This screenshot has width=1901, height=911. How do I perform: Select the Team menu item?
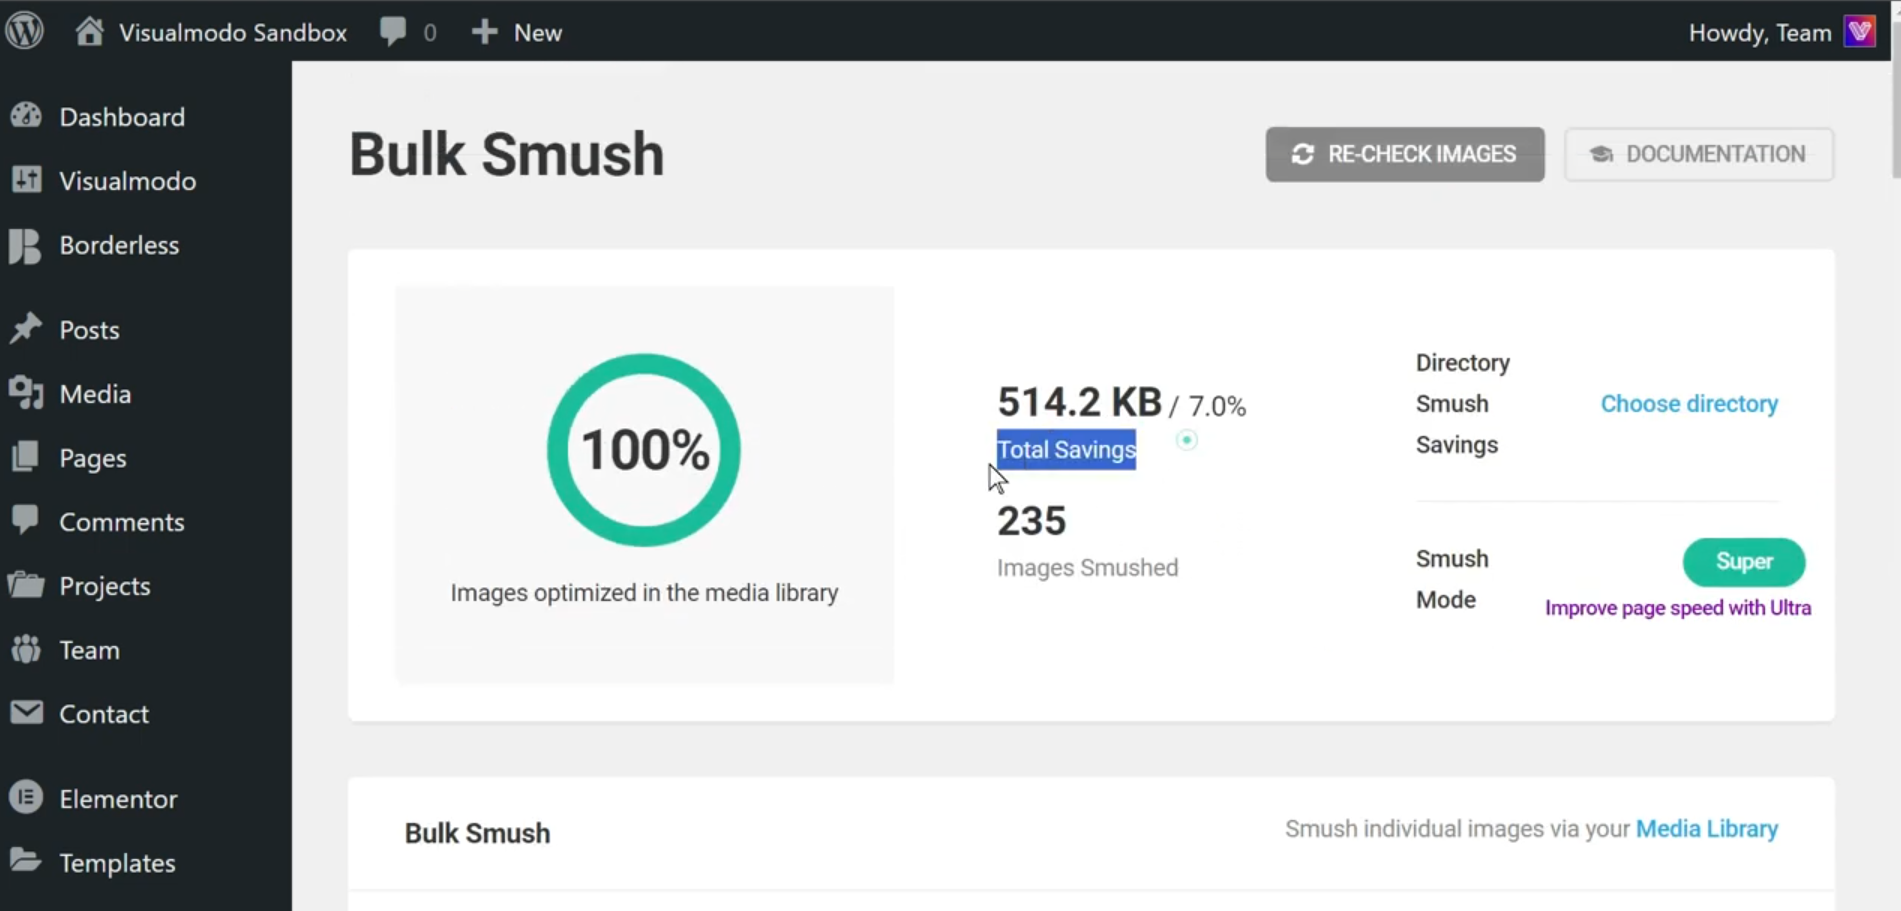pyautogui.click(x=89, y=650)
